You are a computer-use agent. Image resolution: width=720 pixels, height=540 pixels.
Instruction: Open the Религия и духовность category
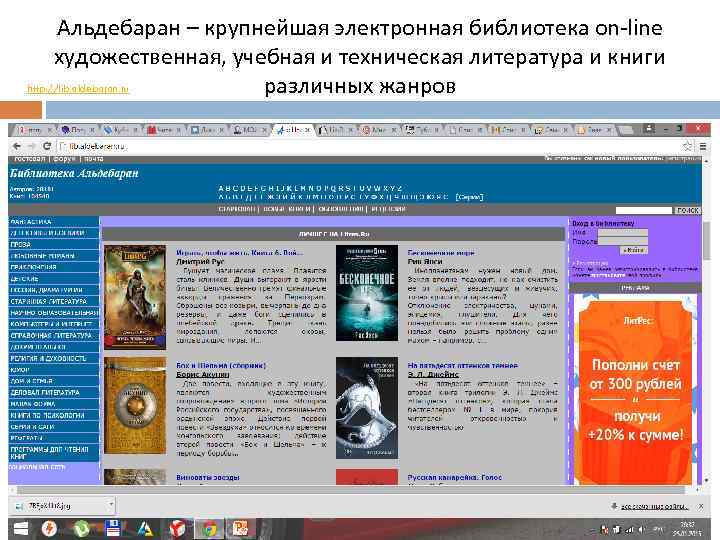point(53,358)
